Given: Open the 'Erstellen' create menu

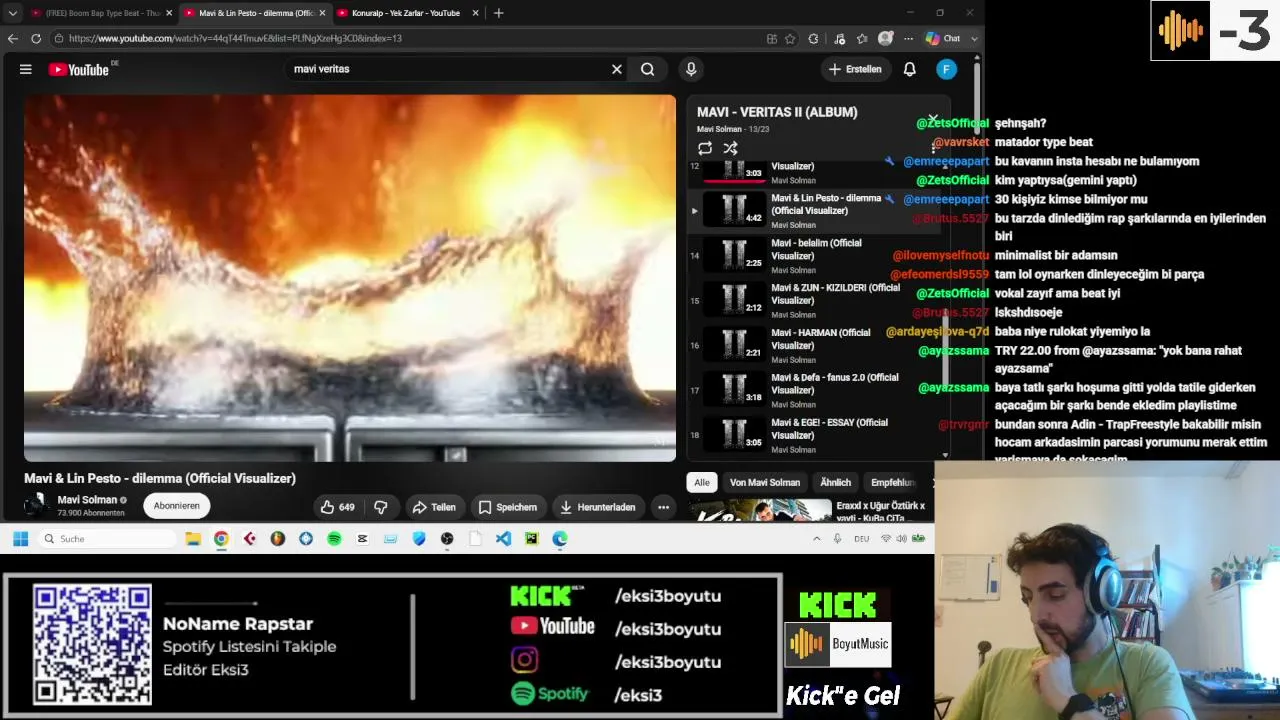Looking at the screenshot, I should click(x=855, y=69).
